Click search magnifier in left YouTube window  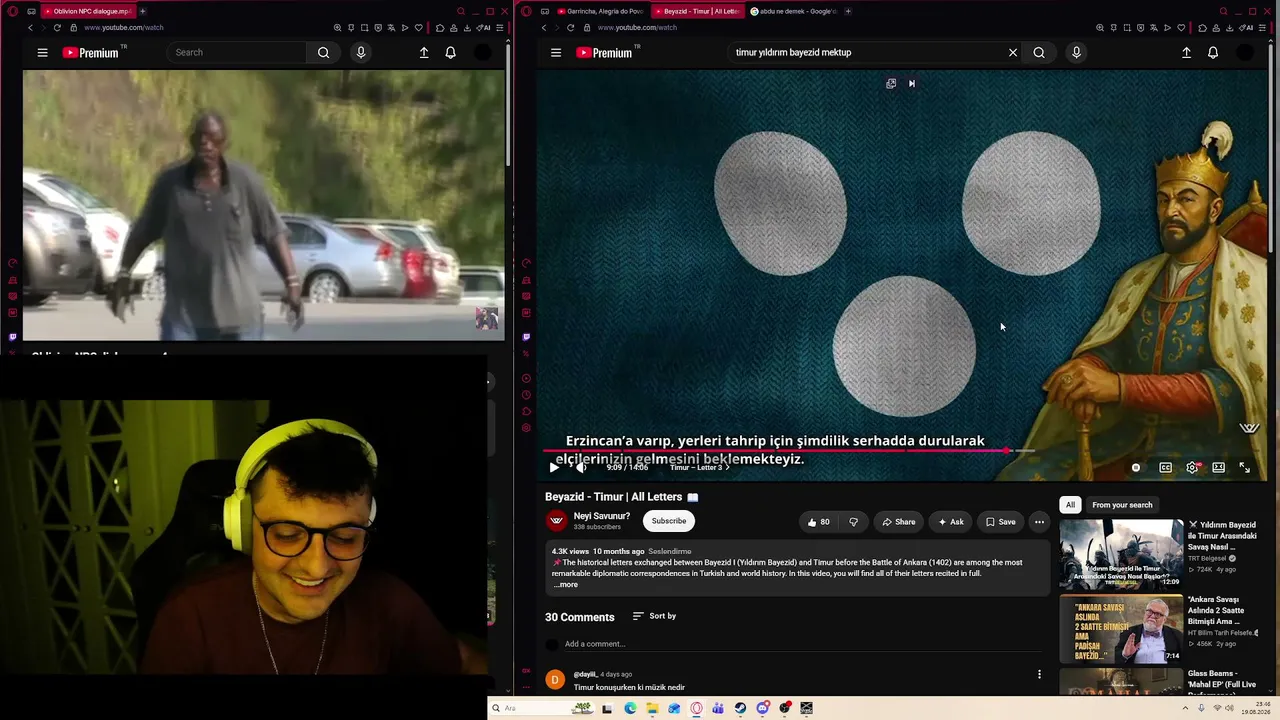(x=323, y=53)
